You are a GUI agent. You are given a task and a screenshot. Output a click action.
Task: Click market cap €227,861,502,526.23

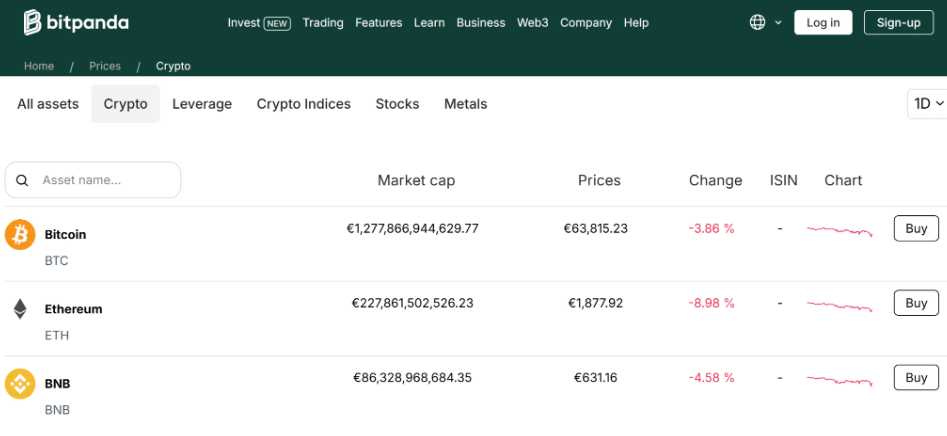point(413,303)
